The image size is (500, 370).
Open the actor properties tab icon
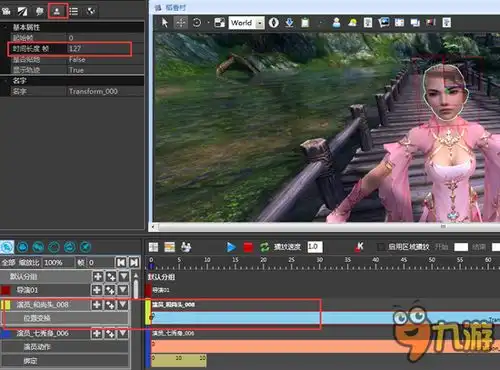(x=57, y=11)
